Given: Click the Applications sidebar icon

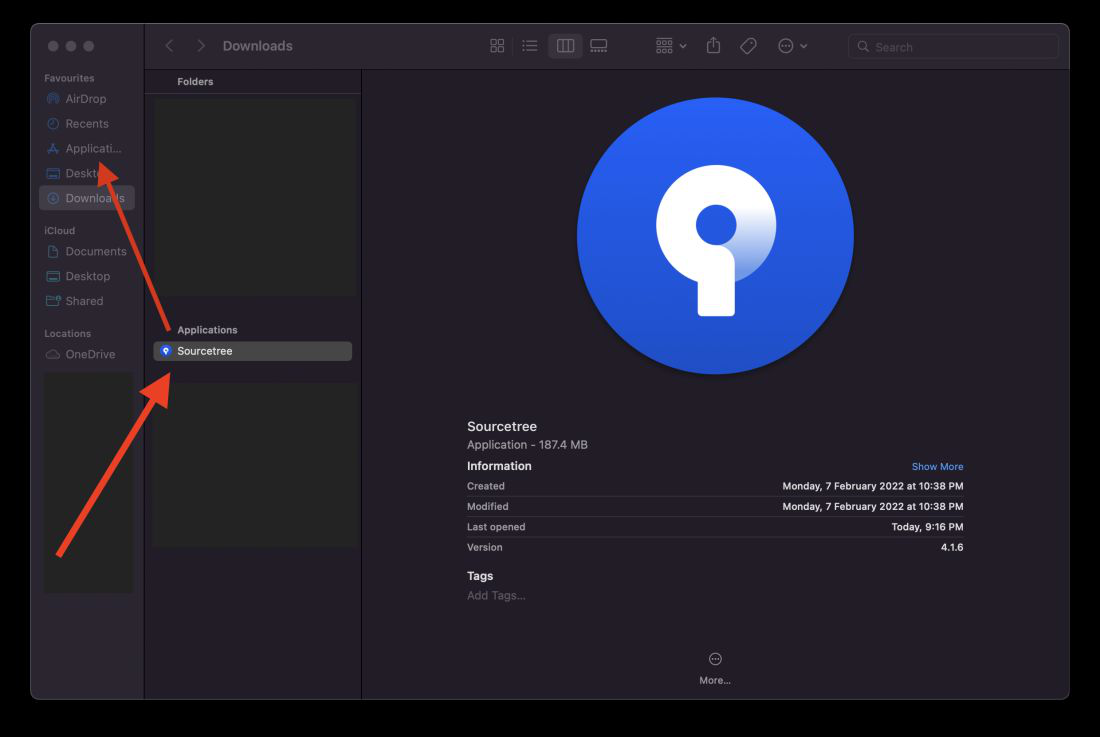Looking at the screenshot, I should (x=53, y=149).
